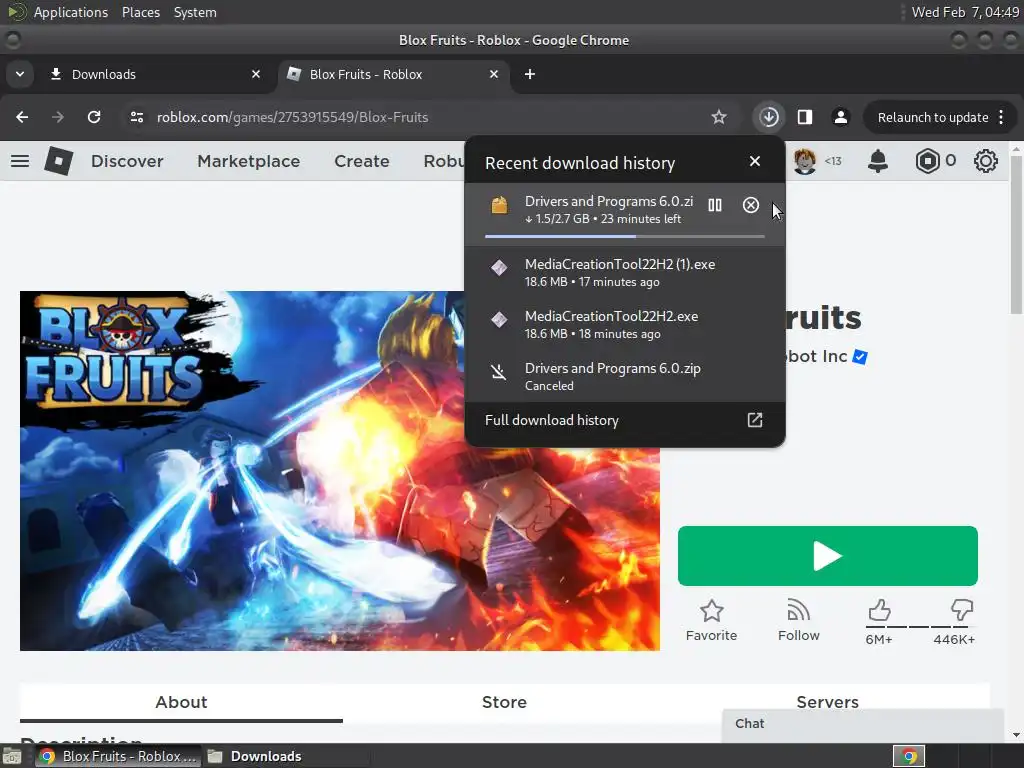Open the Robux balance icon
The image size is (1024, 768).
pyautogui.click(x=927, y=161)
